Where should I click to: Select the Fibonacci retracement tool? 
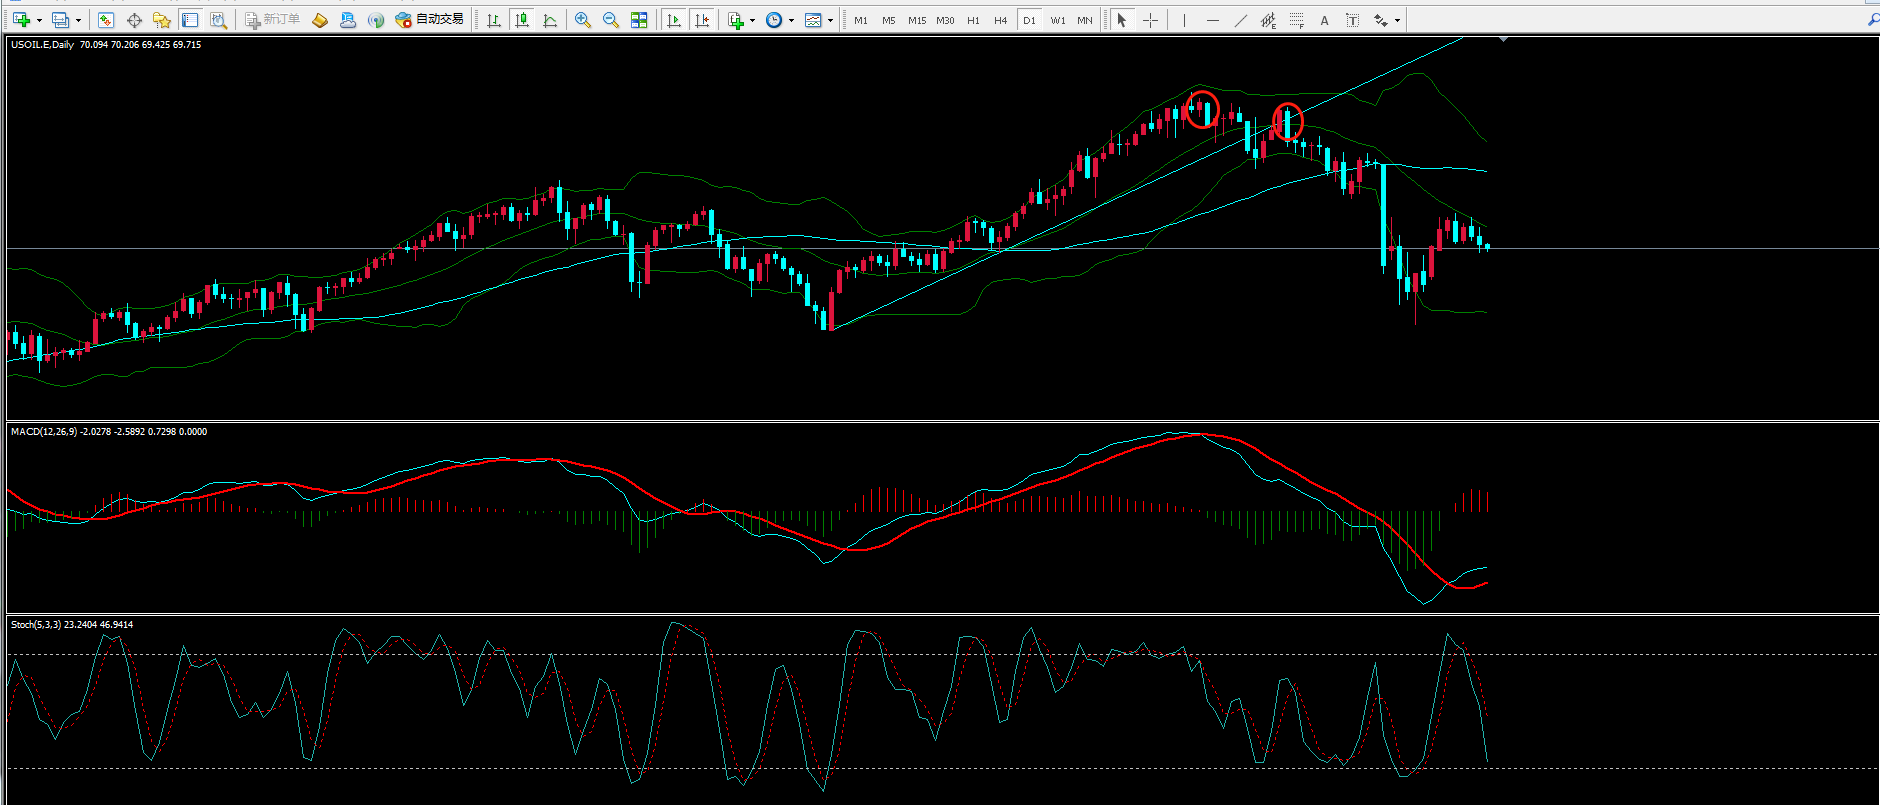[1297, 20]
